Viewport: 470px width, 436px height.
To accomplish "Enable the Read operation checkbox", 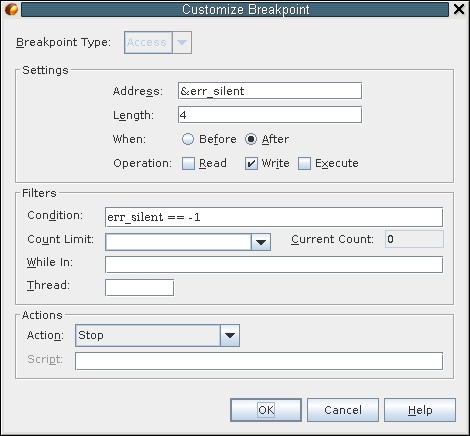I will pyautogui.click(x=188, y=163).
